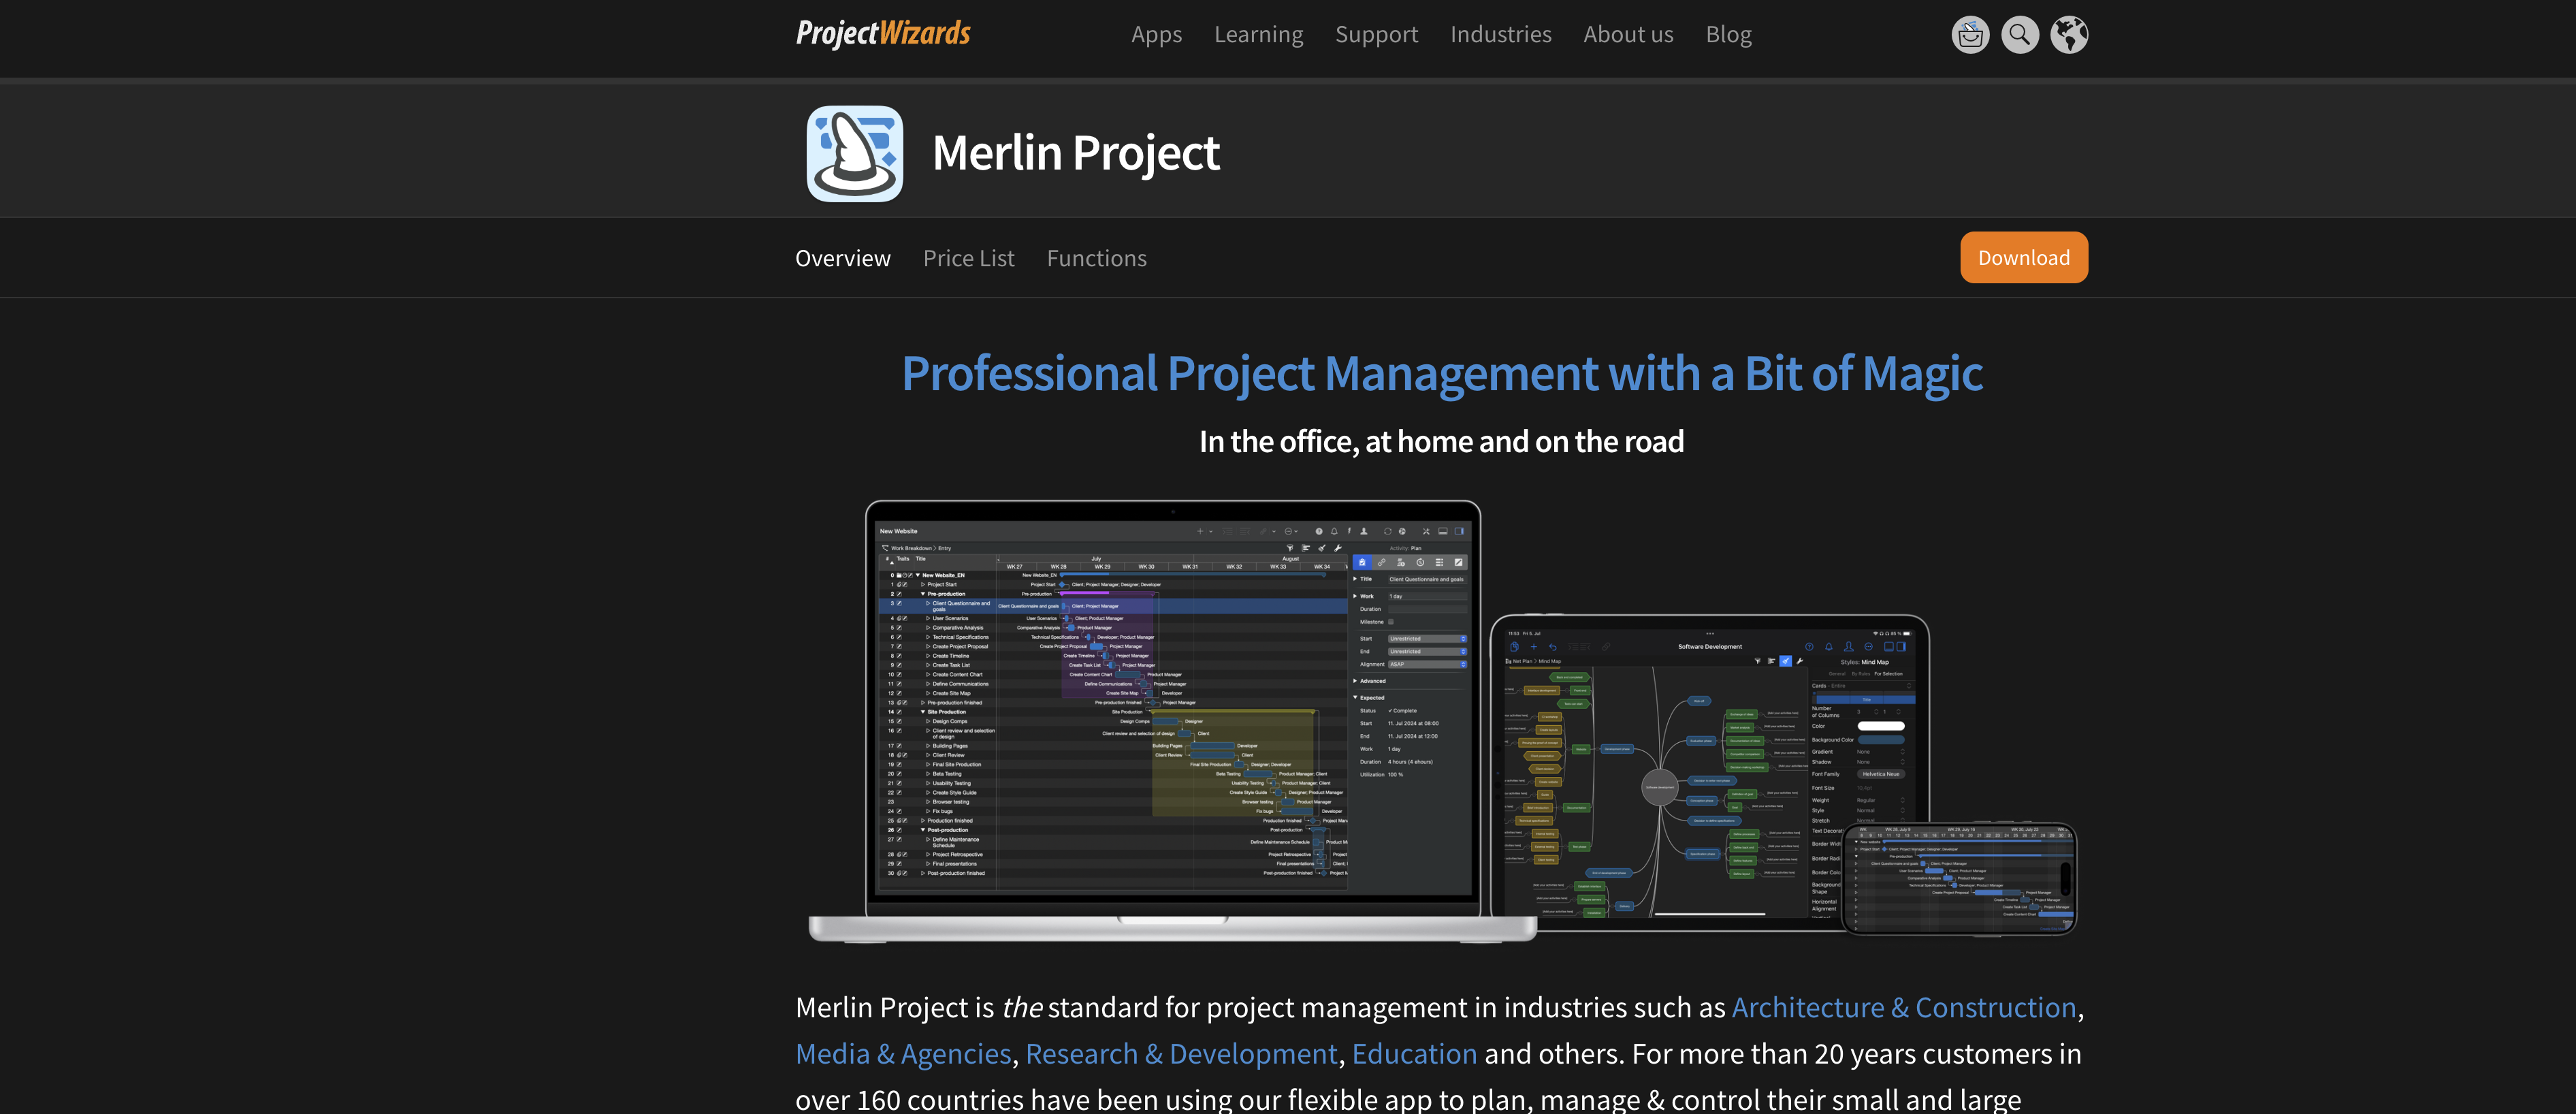Follow the Architecture & Construction link
This screenshot has width=2576, height=1114.
[1903, 1007]
